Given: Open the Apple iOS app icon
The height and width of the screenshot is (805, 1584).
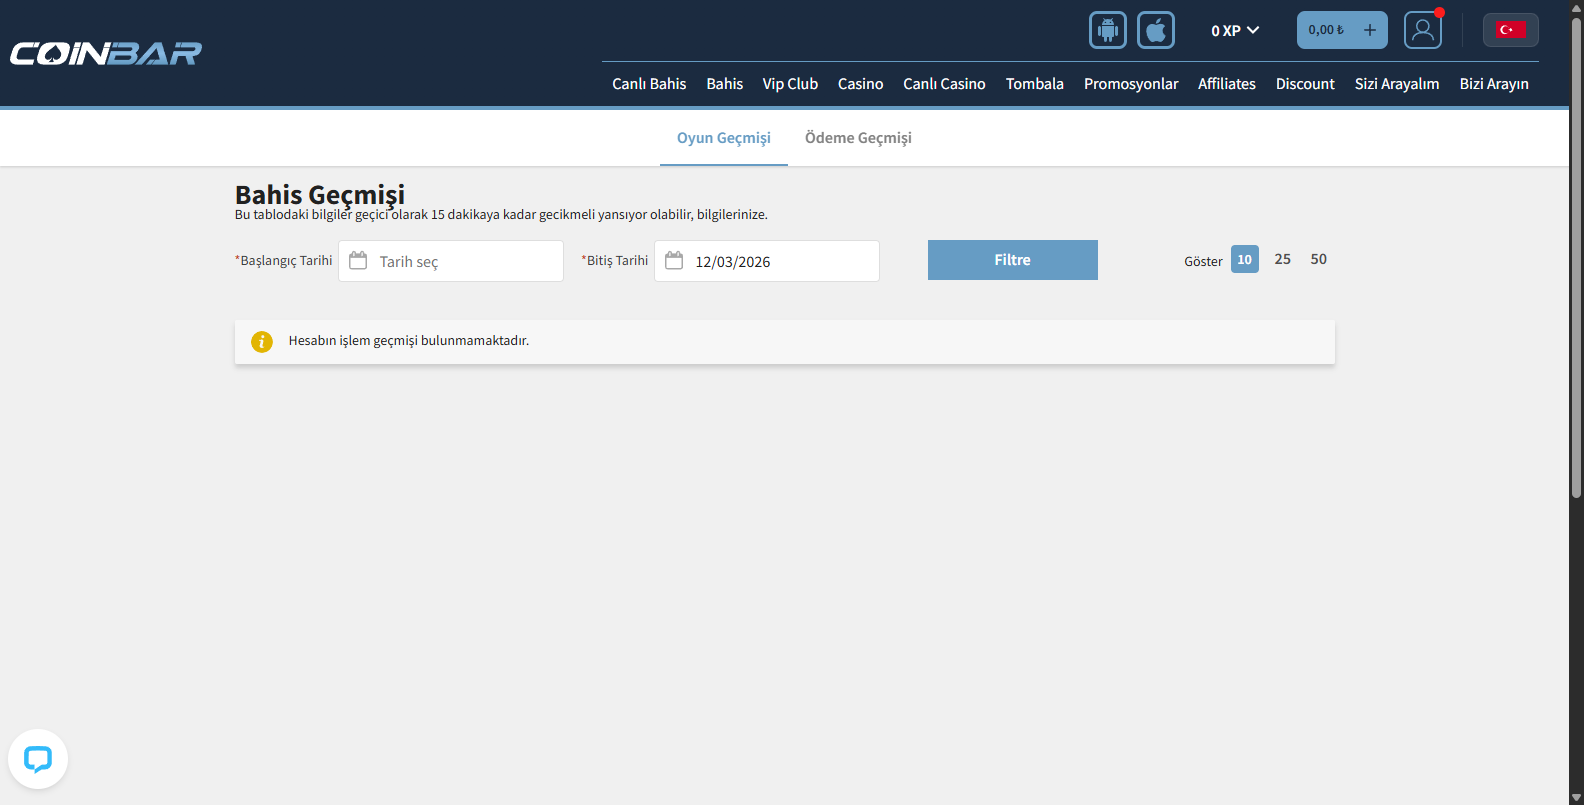Looking at the screenshot, I should 1156,30.
